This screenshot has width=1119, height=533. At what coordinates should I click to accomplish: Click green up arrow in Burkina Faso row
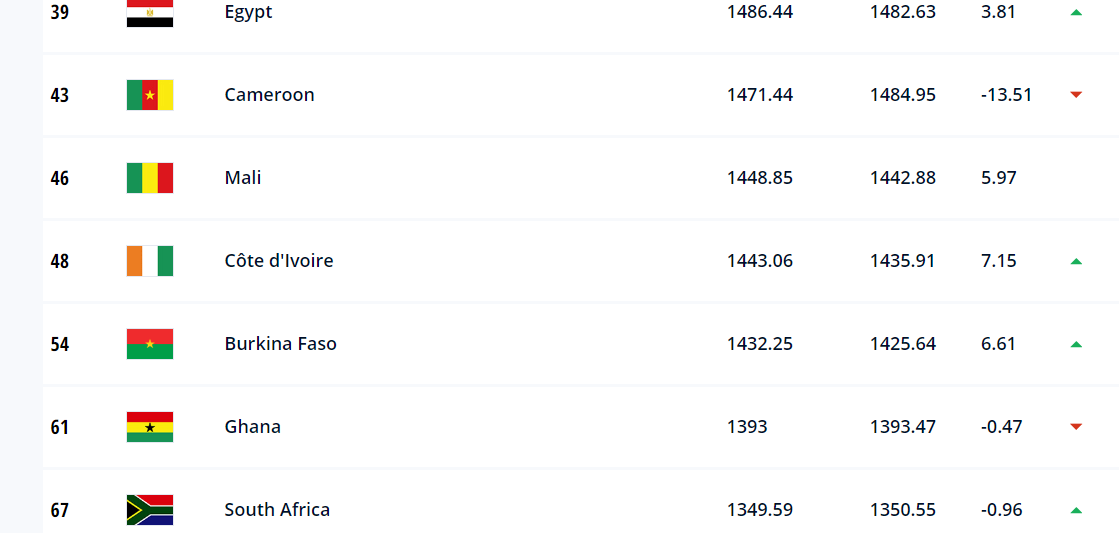pyautogui.click(x=1076, y=344)
